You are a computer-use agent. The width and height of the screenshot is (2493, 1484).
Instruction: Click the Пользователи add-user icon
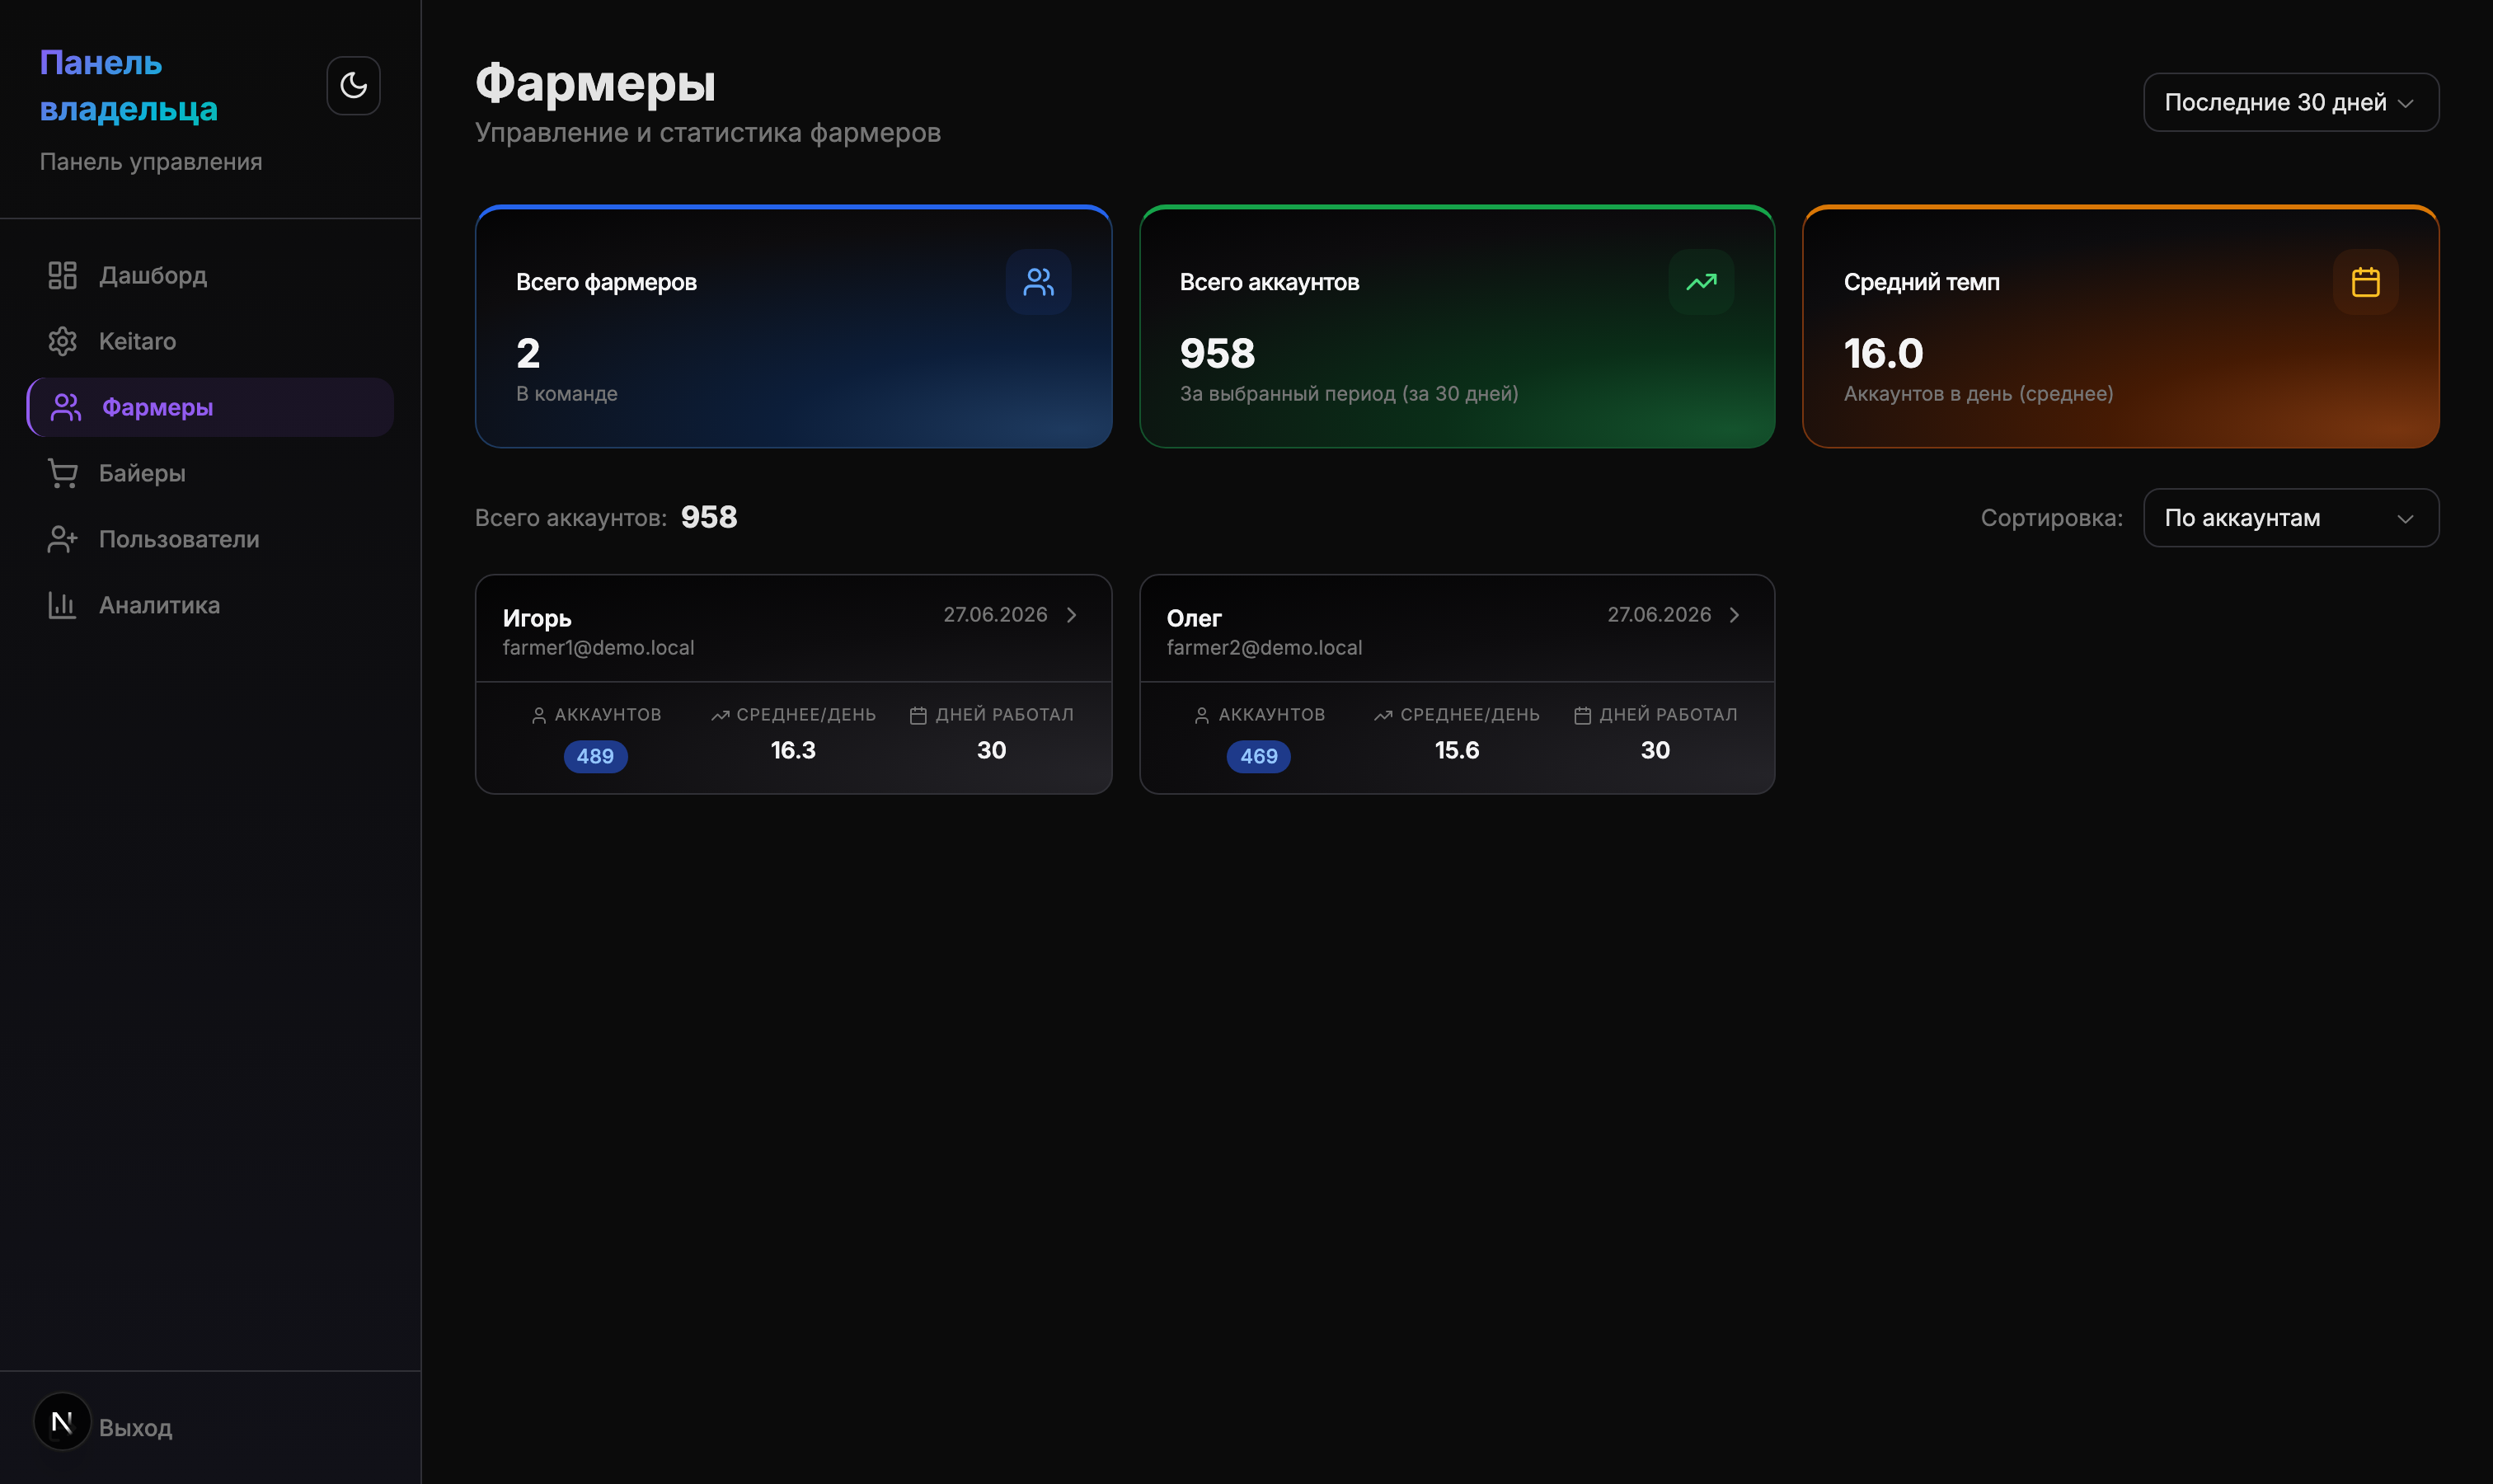click(x=62, y=539)
